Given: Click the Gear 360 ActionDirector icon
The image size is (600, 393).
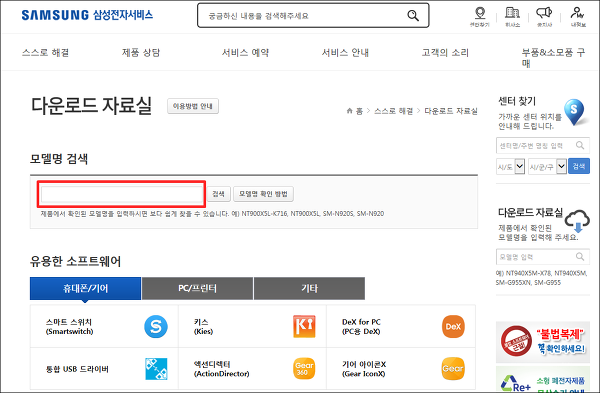Looking at the screenshot, I should pyautogui.click(x=304, y=369).
